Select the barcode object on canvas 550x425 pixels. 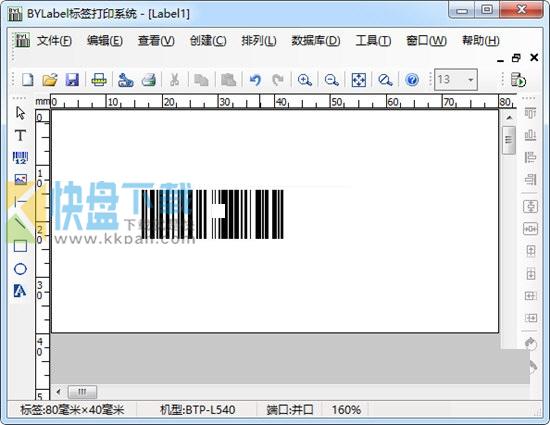[212, 214]
